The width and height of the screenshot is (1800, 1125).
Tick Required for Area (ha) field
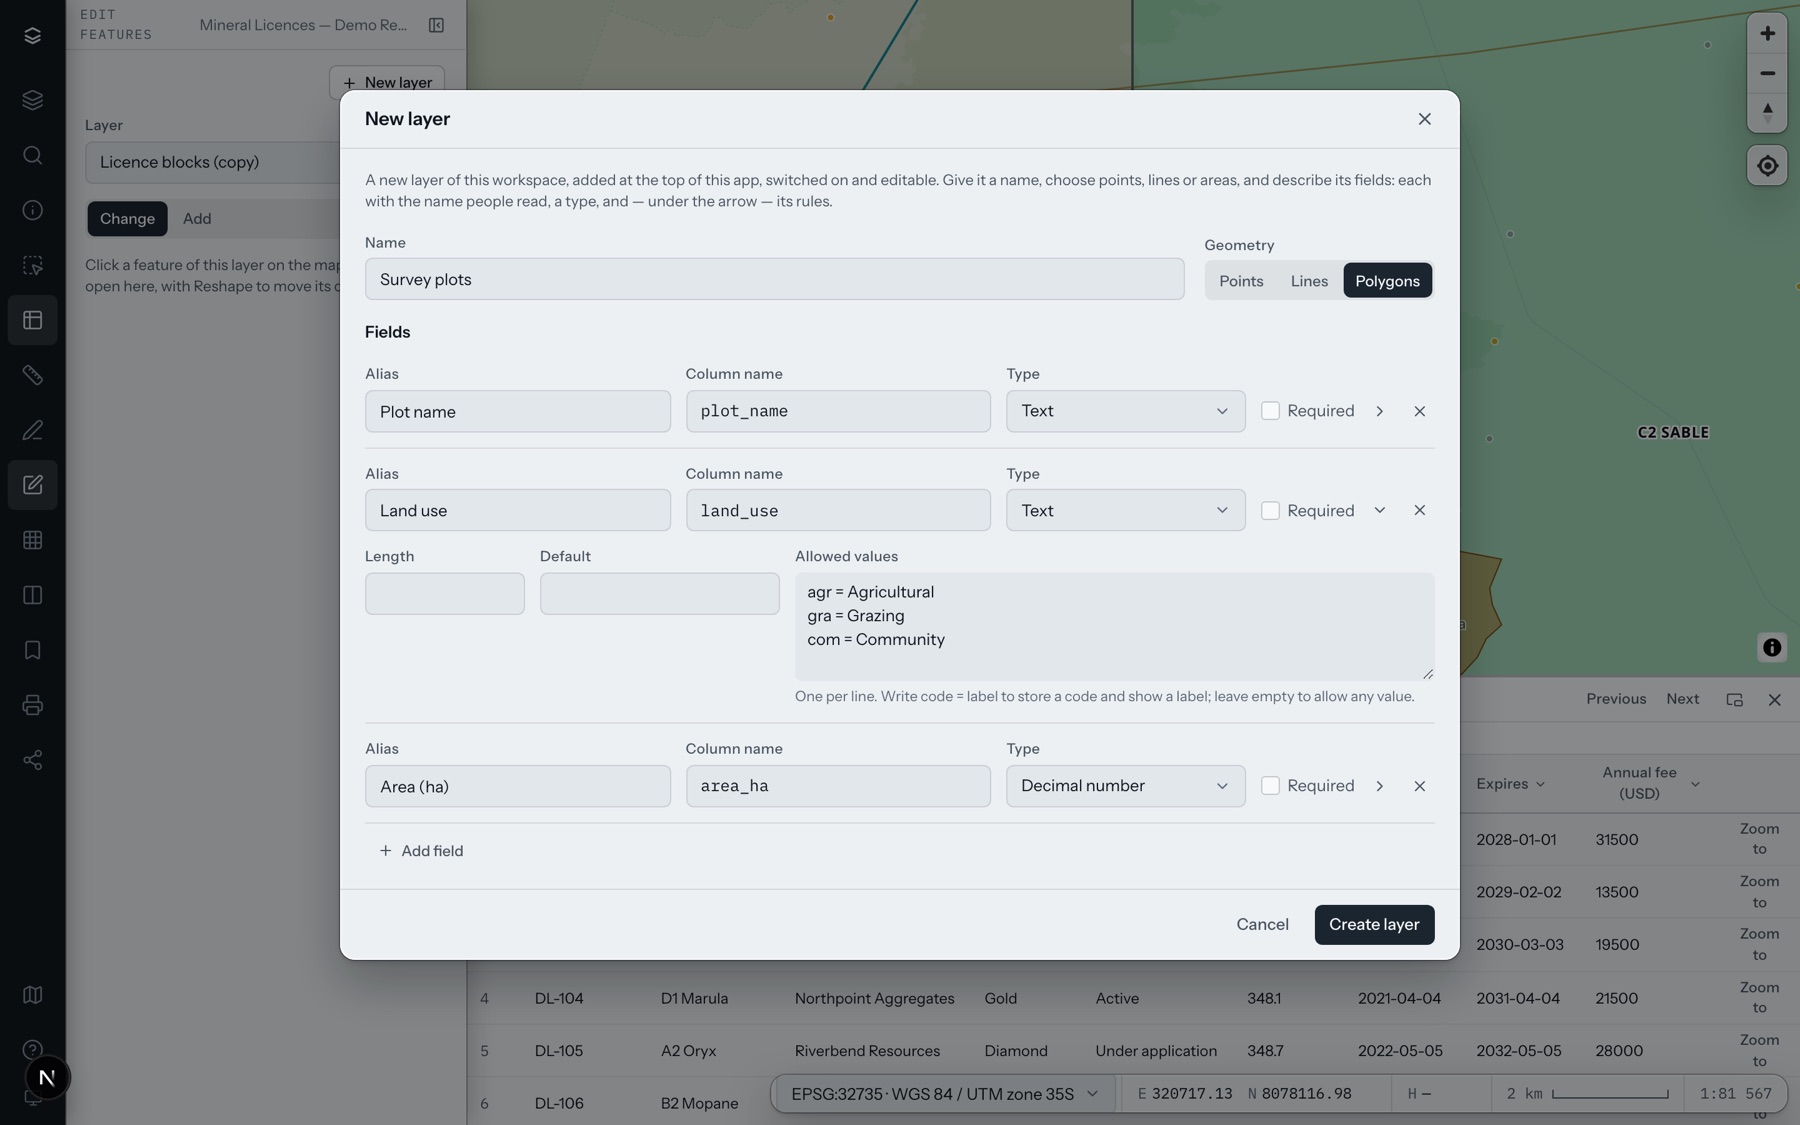[x=1270, y=786]
